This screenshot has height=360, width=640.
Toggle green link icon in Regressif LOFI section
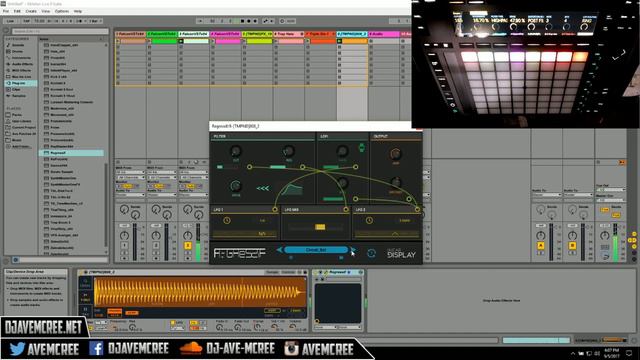[x=361, y=148]
